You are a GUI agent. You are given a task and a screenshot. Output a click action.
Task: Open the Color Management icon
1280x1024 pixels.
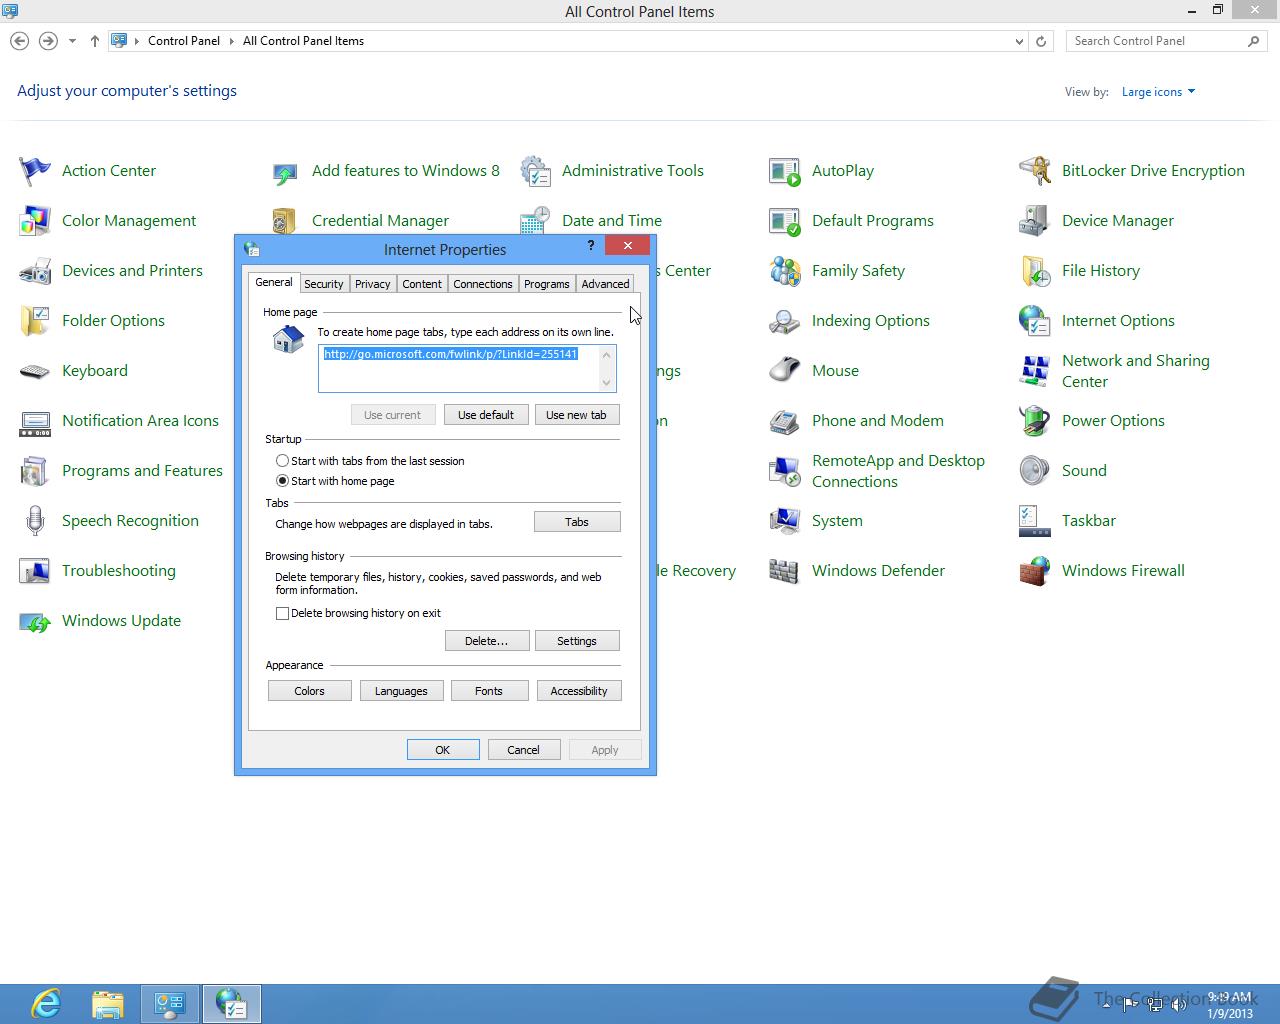point(35,221)
